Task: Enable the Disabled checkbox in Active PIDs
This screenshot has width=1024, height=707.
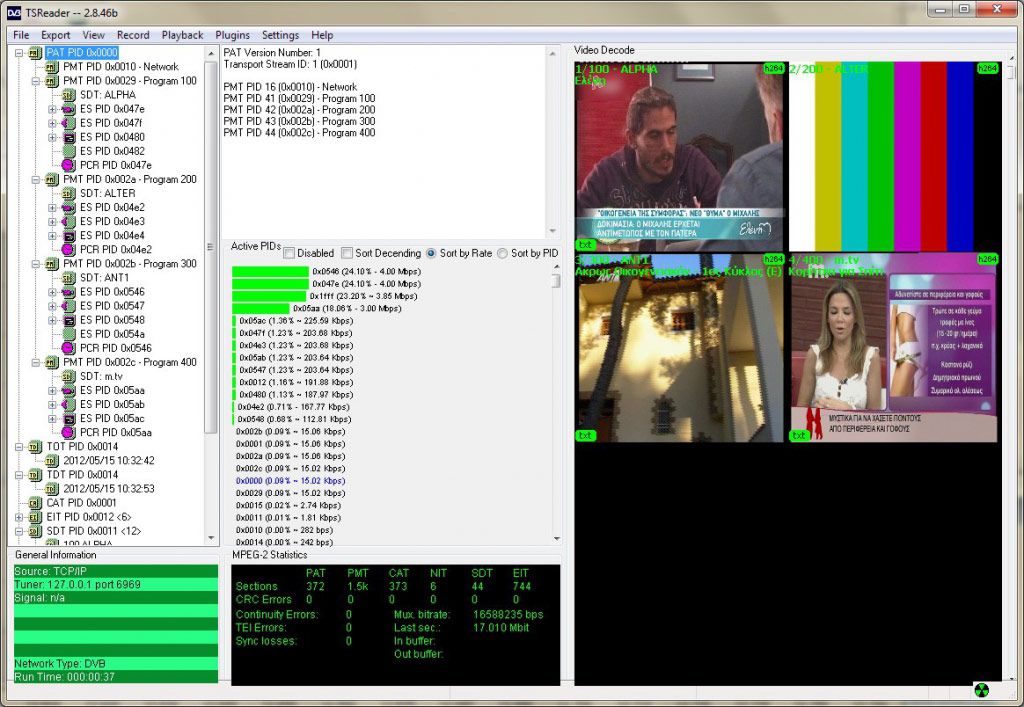Action: coord(290,253)
